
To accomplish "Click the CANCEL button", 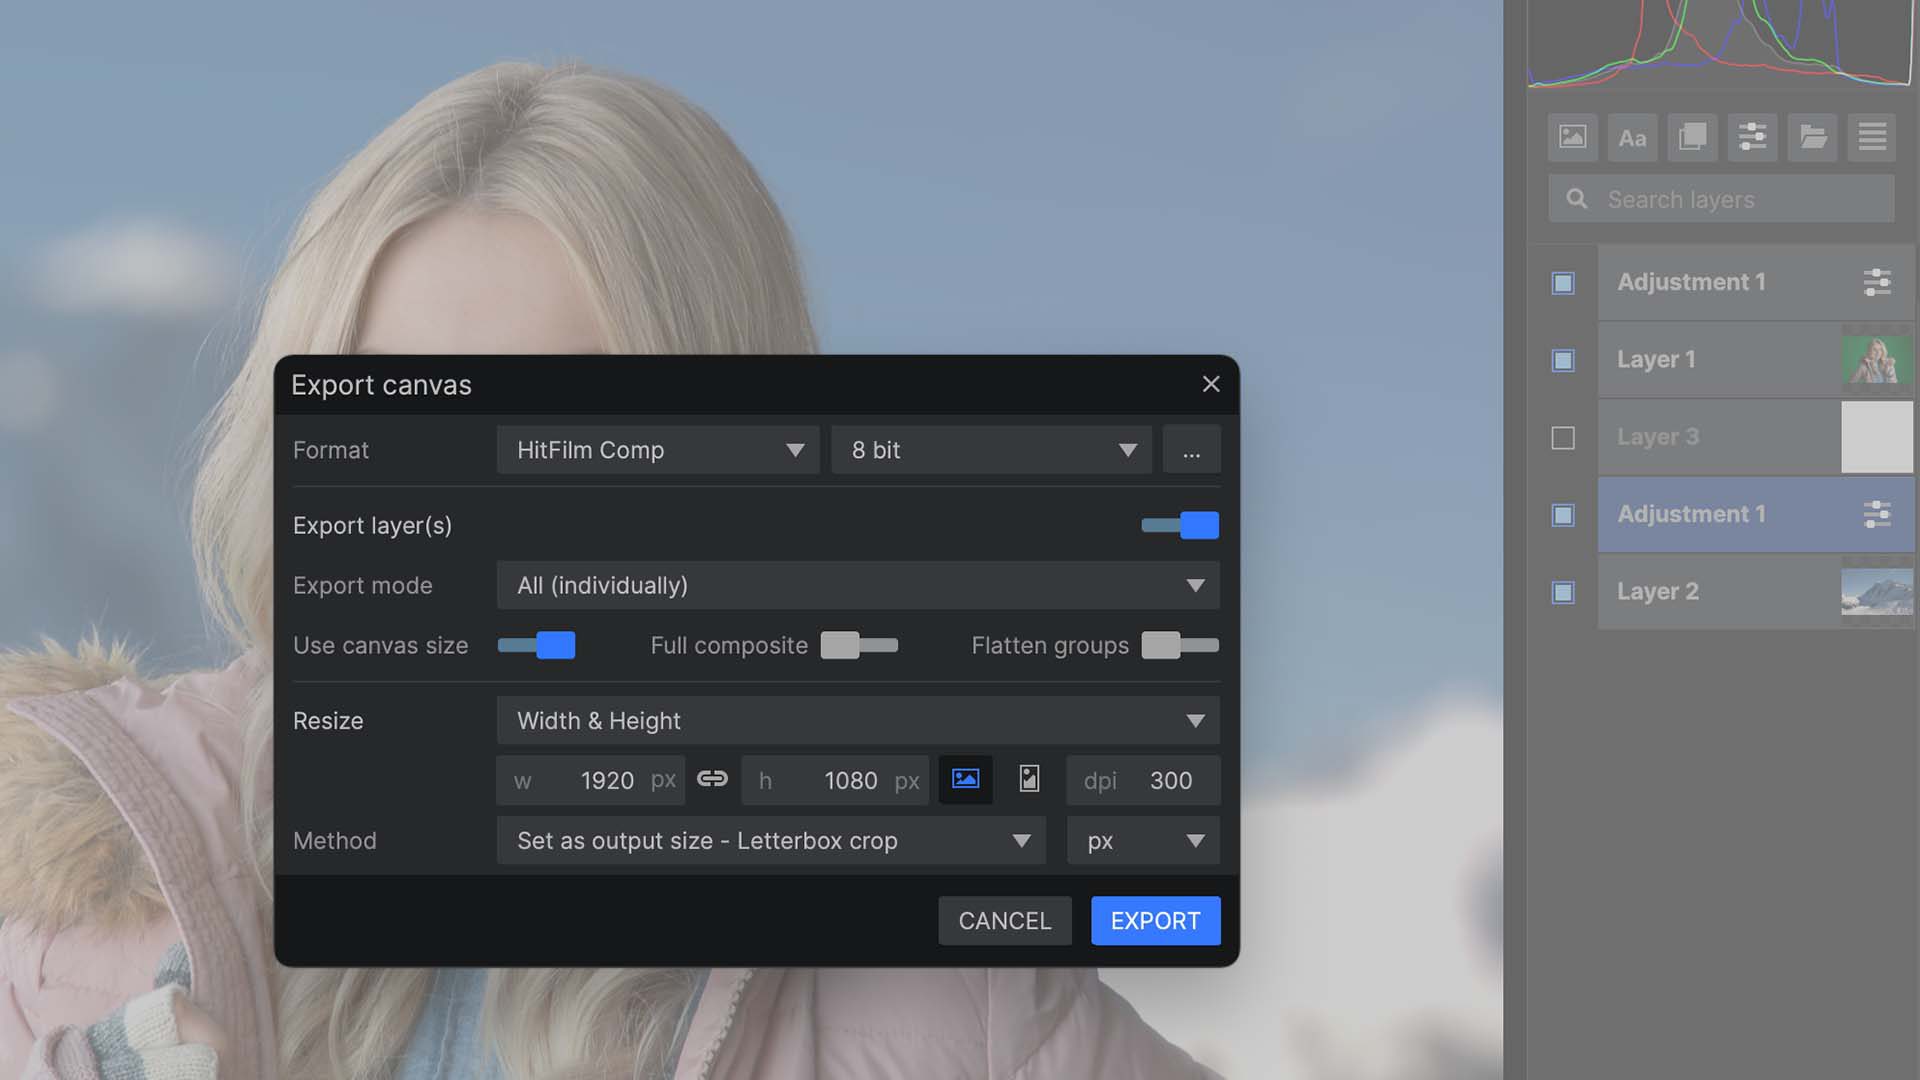I will [1005, 920].
